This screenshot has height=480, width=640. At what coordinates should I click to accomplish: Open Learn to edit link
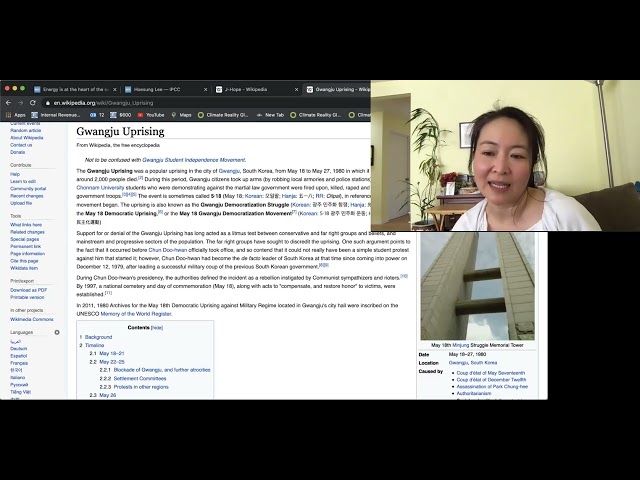23,182
